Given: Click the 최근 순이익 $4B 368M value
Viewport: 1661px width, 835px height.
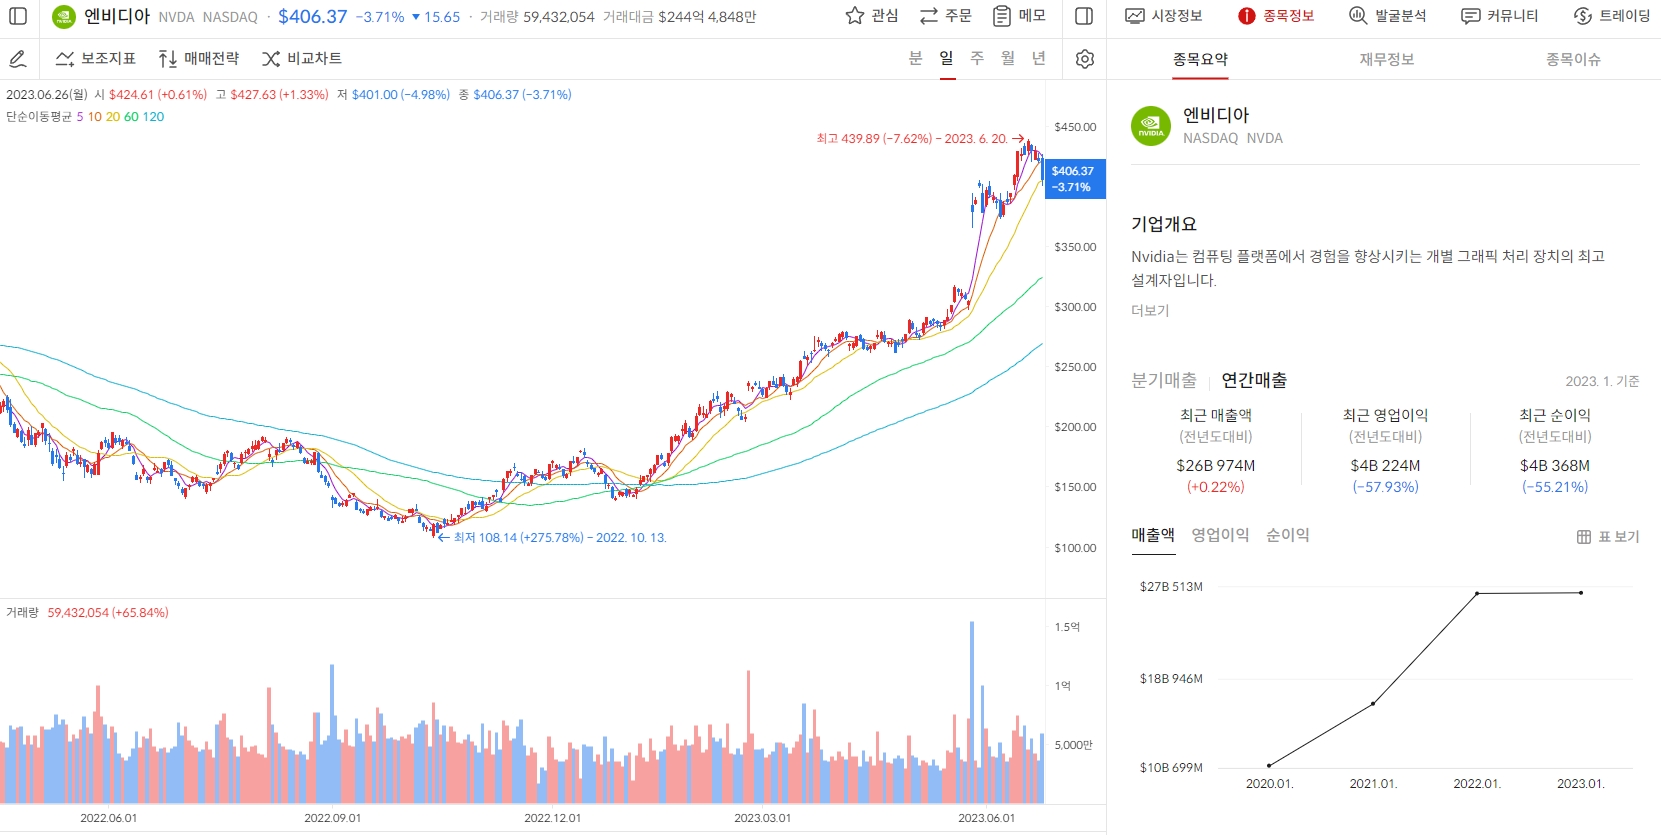Looking at the screenshot, I should point(1555,466).
